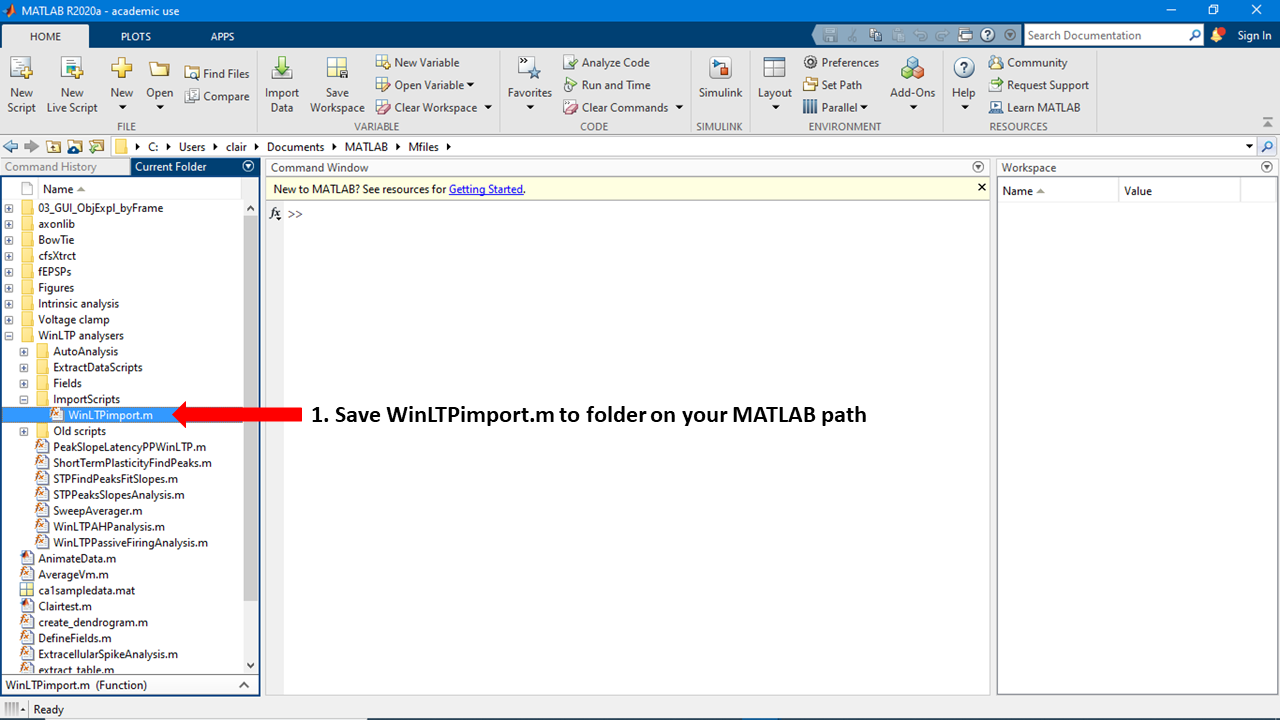Viewport: 1280px width, 720px height.
Task: Open the Layout options
Action: [x=775, y=85]
